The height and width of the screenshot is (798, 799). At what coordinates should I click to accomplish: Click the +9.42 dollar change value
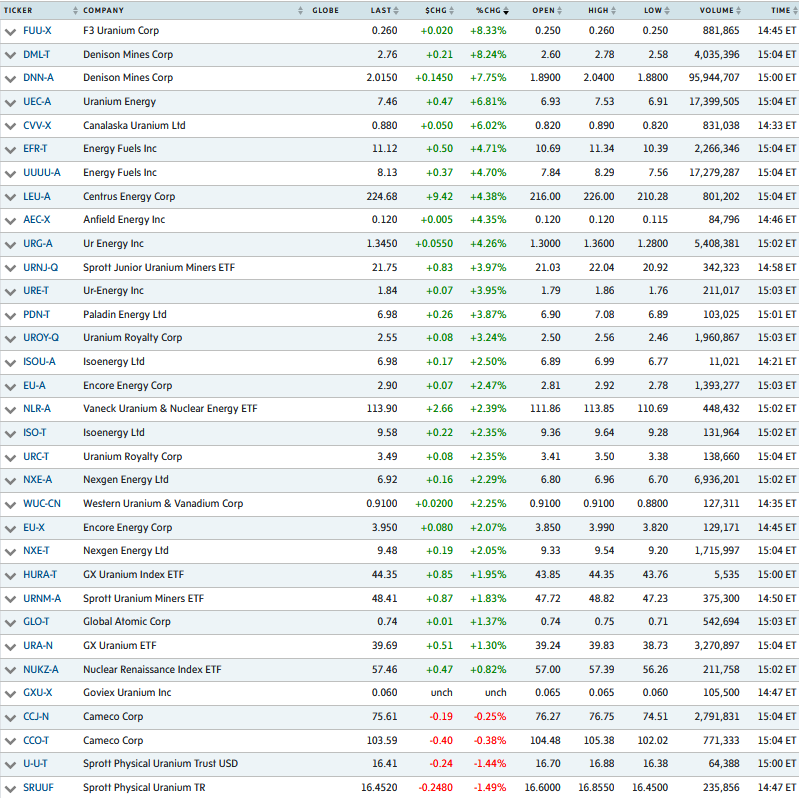[439, 196]
